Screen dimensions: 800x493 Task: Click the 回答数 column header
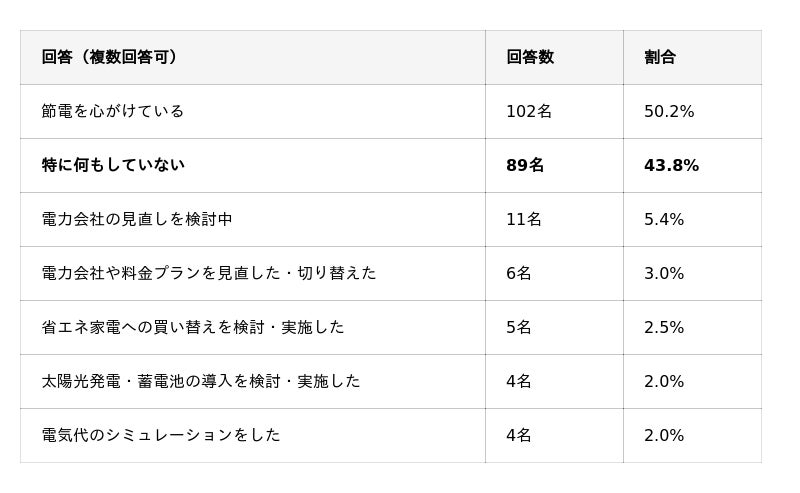[530, 57]
